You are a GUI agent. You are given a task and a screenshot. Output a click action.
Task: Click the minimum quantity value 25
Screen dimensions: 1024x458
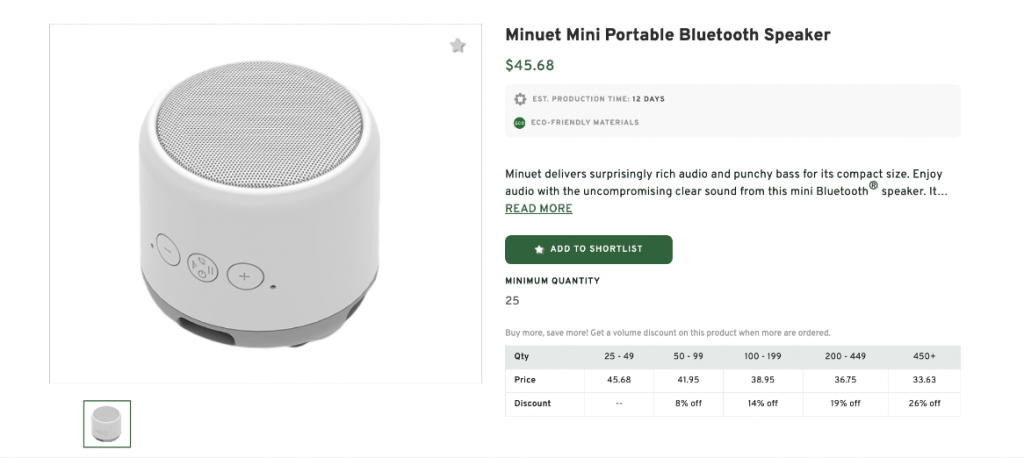(513, 301)
